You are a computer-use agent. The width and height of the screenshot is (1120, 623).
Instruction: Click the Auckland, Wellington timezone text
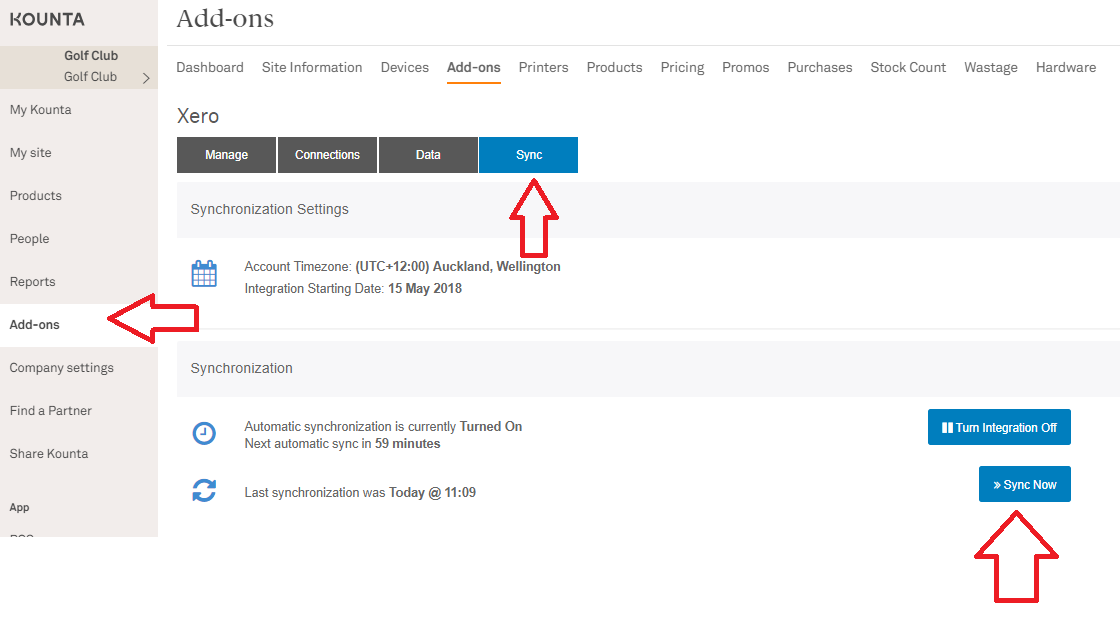click(x=458, y=266)
